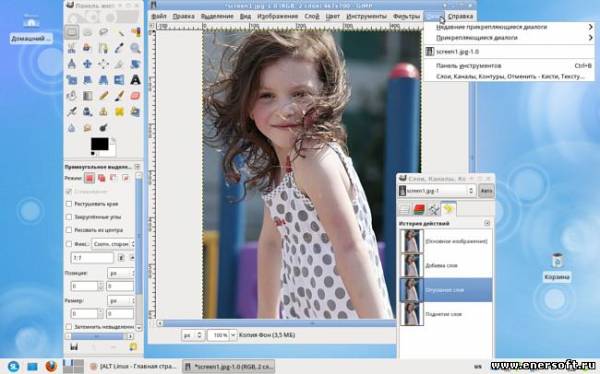Image resolution: width=600 pixels, height=374 pixels.
Task: Select the Zoom magnifier tool
Action: pos(135,48)
